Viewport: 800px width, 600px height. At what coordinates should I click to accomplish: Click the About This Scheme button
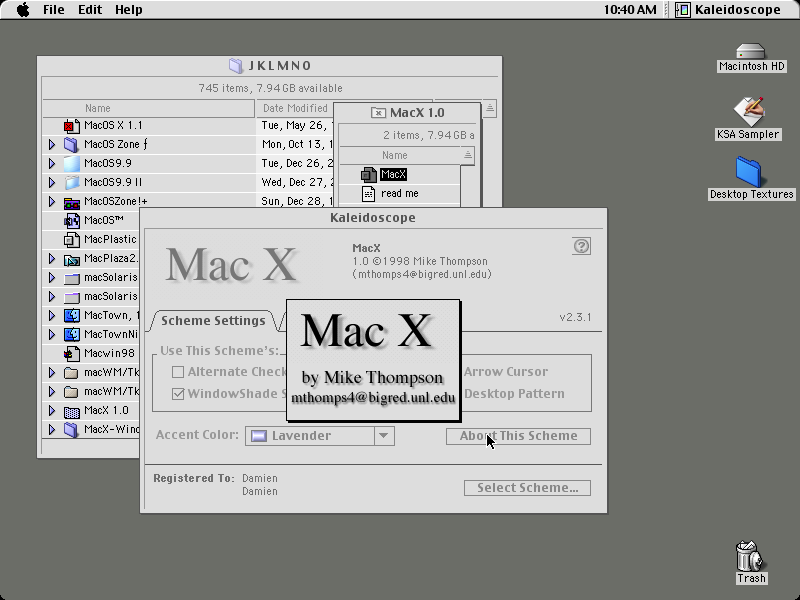518,436
